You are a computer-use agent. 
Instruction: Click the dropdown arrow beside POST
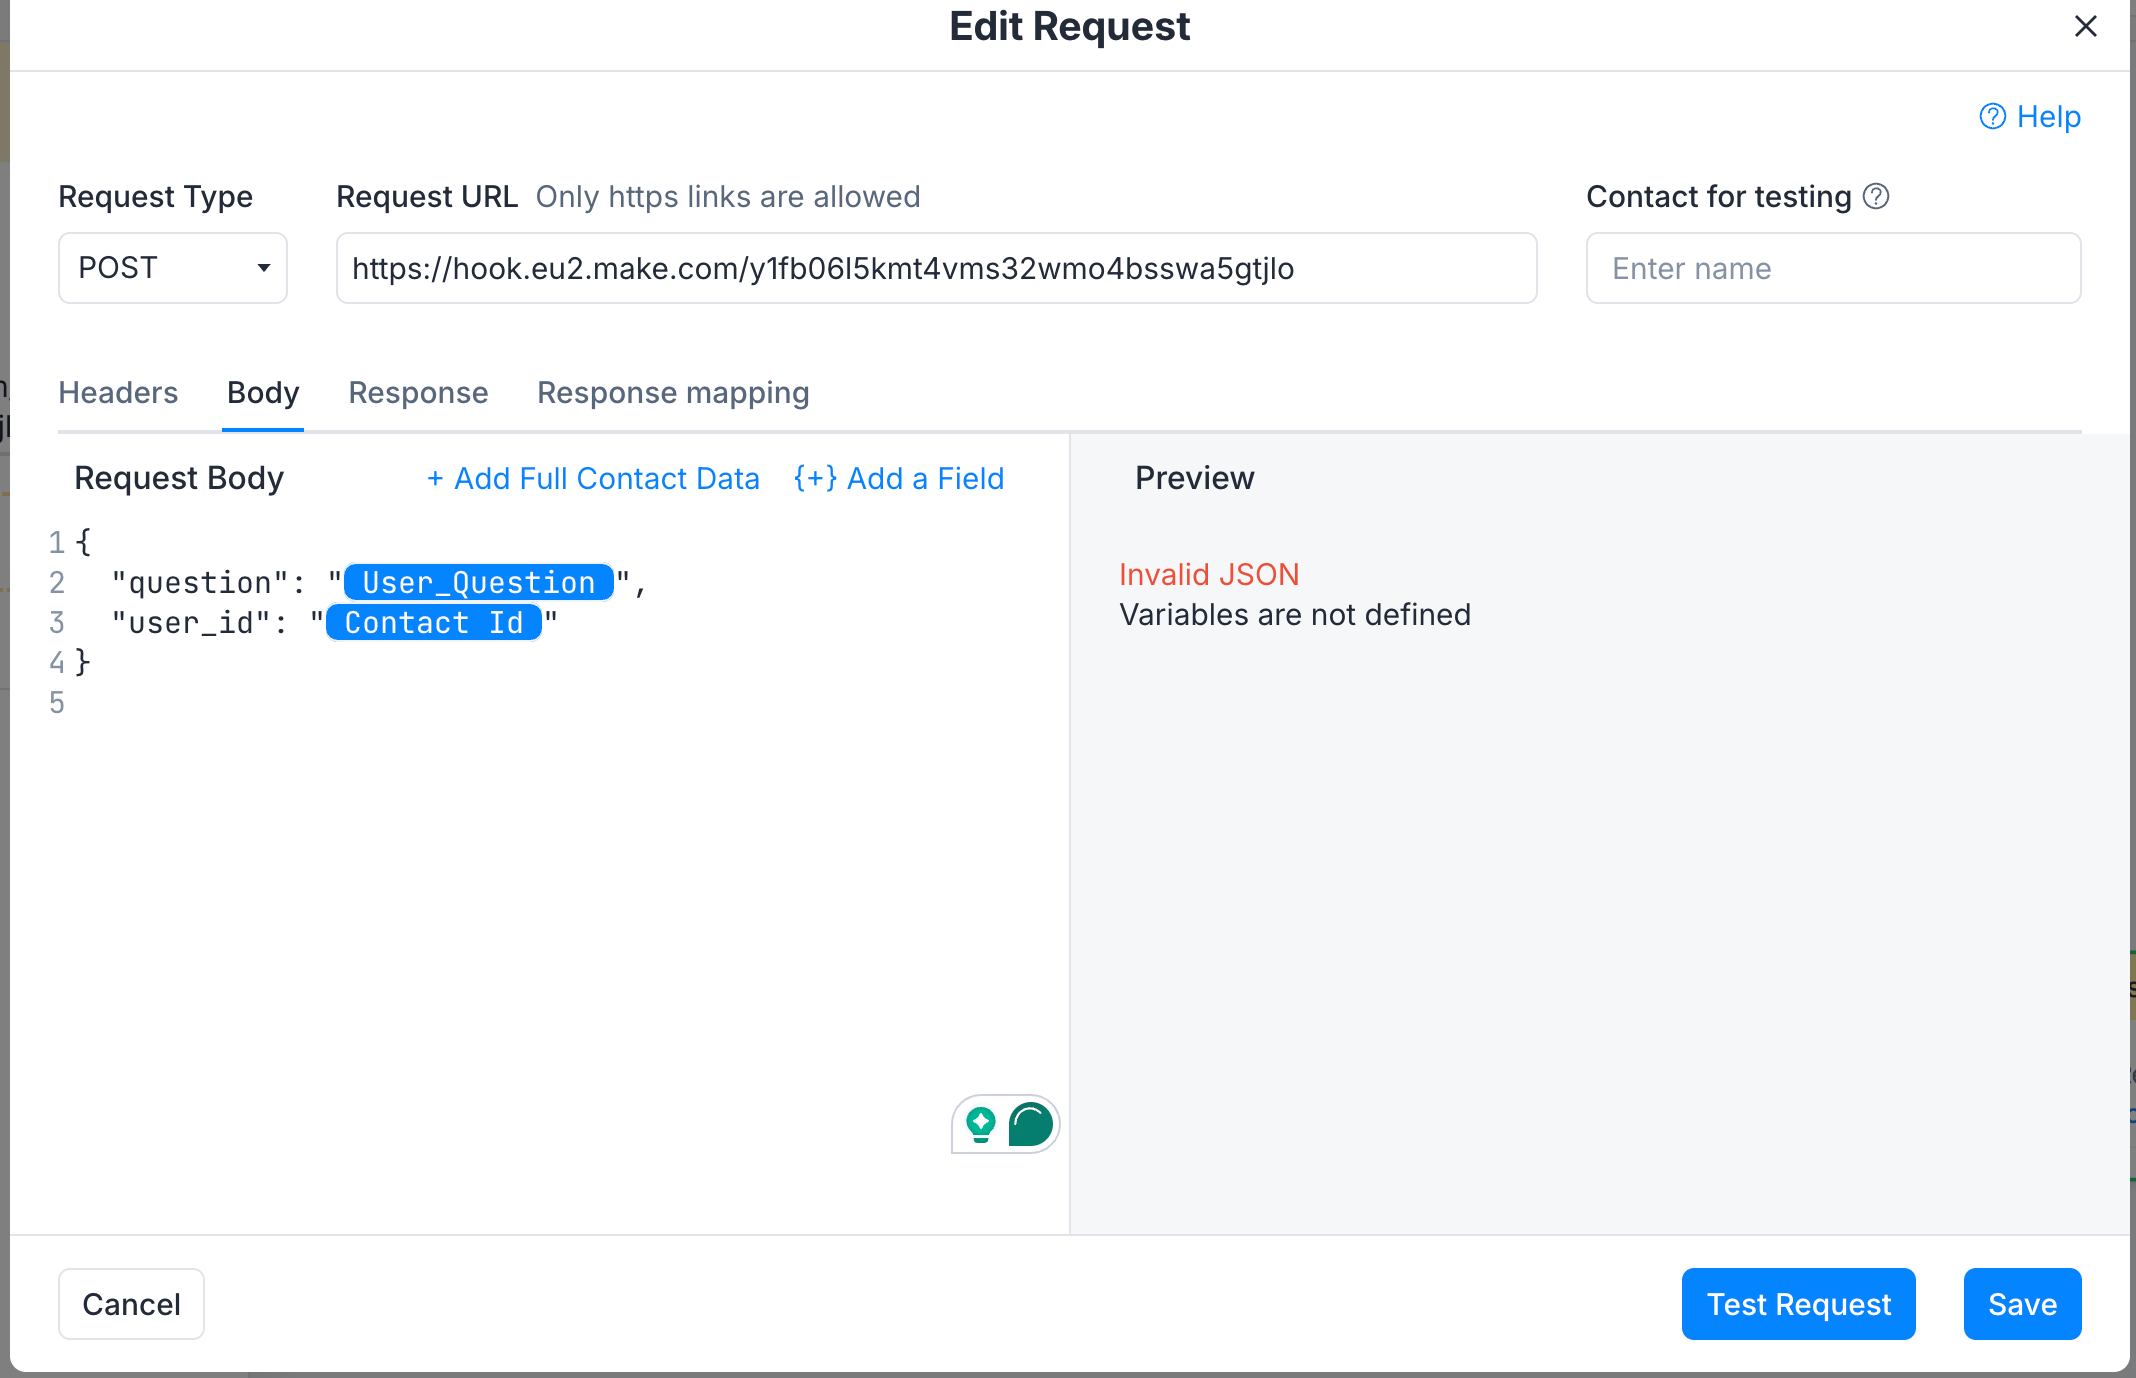(264, 268)
